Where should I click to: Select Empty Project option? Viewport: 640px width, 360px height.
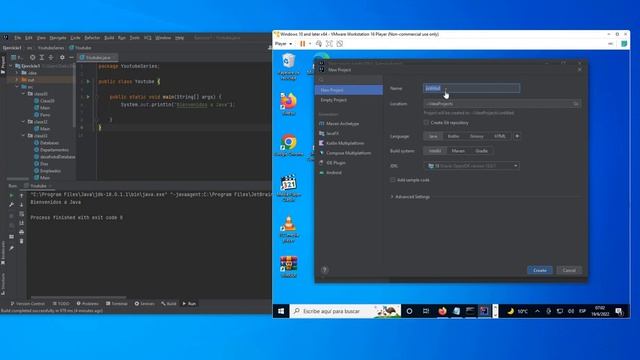333,100
